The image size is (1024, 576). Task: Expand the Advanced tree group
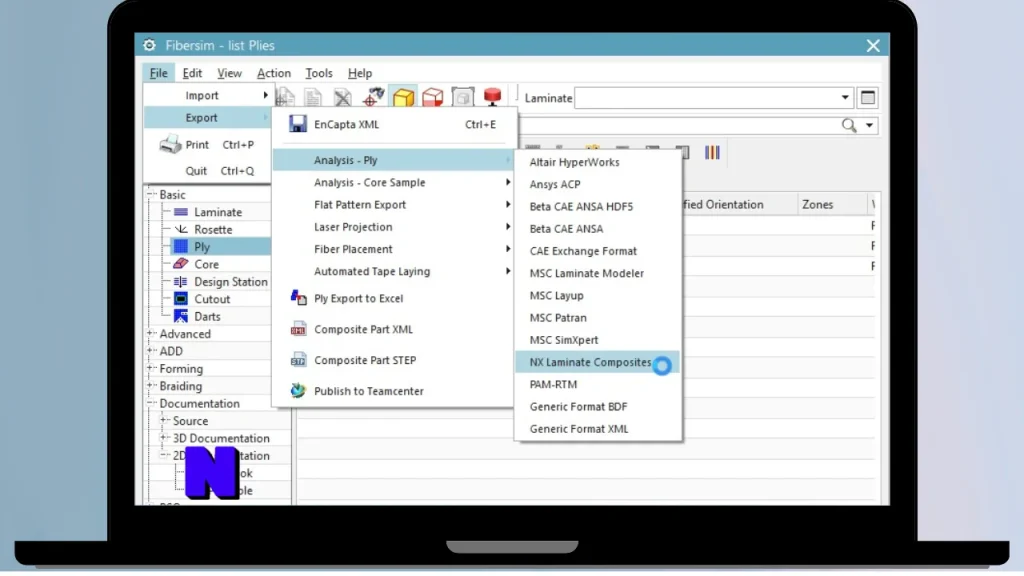151,333
